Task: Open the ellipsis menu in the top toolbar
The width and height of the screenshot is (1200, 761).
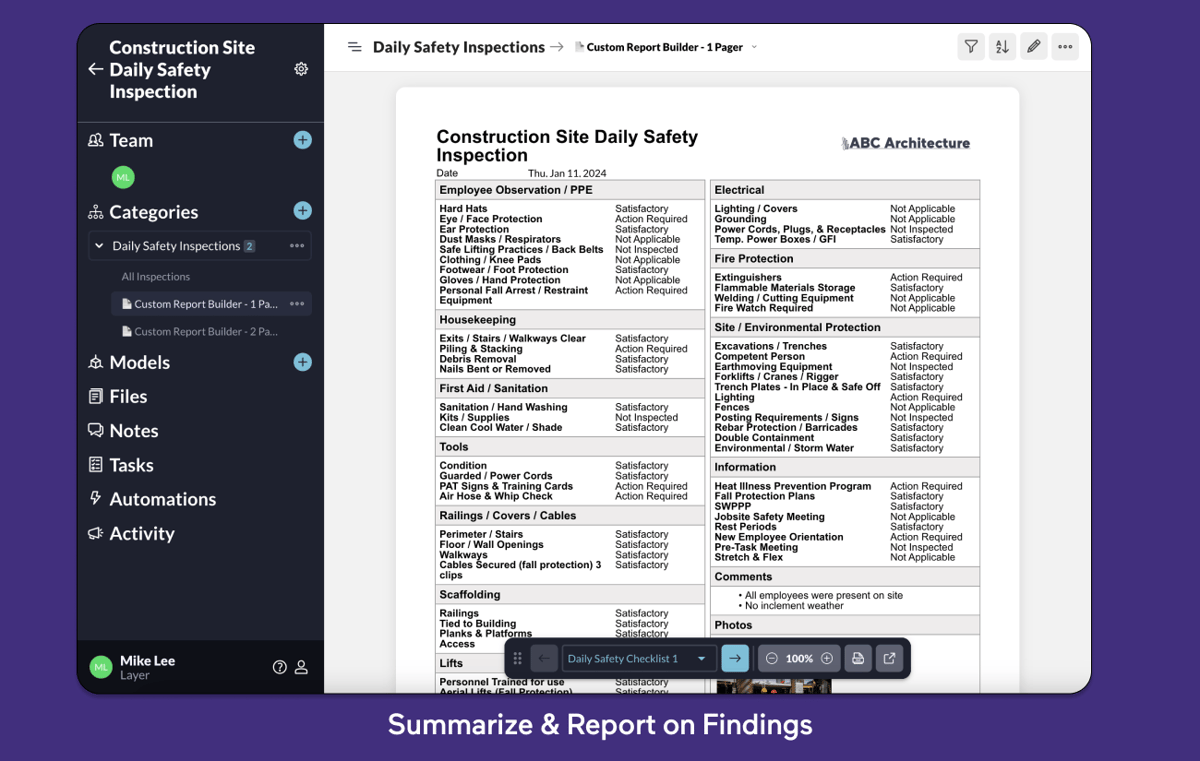Action: 1065,46
